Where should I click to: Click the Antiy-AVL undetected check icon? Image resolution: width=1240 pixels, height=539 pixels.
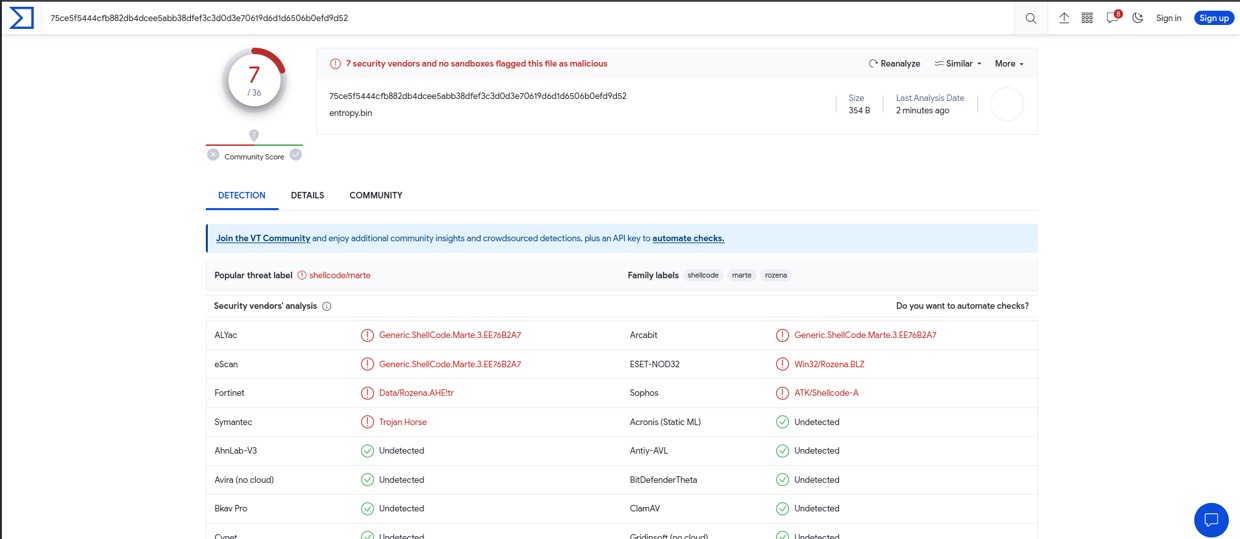782,451
